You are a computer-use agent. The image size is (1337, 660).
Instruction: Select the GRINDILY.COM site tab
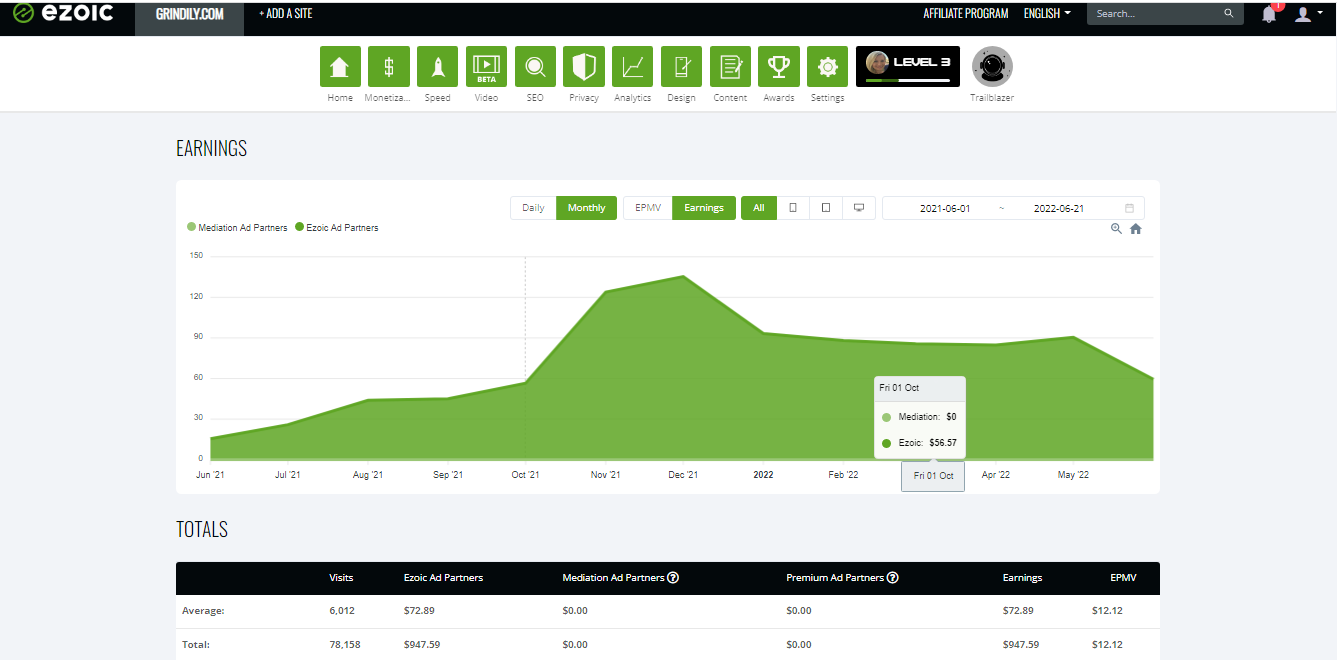click(190, 14)
